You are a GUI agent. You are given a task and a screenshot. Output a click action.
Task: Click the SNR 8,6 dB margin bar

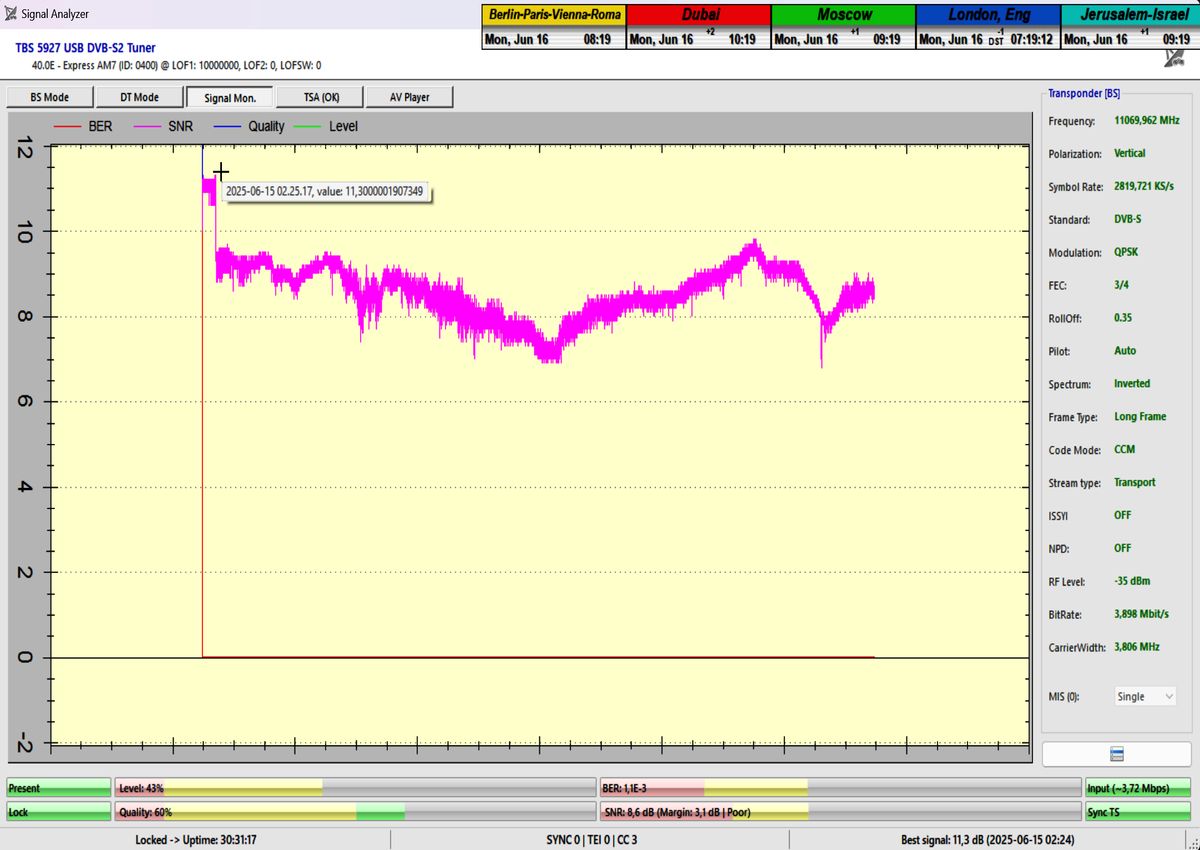tap(838, 812)
